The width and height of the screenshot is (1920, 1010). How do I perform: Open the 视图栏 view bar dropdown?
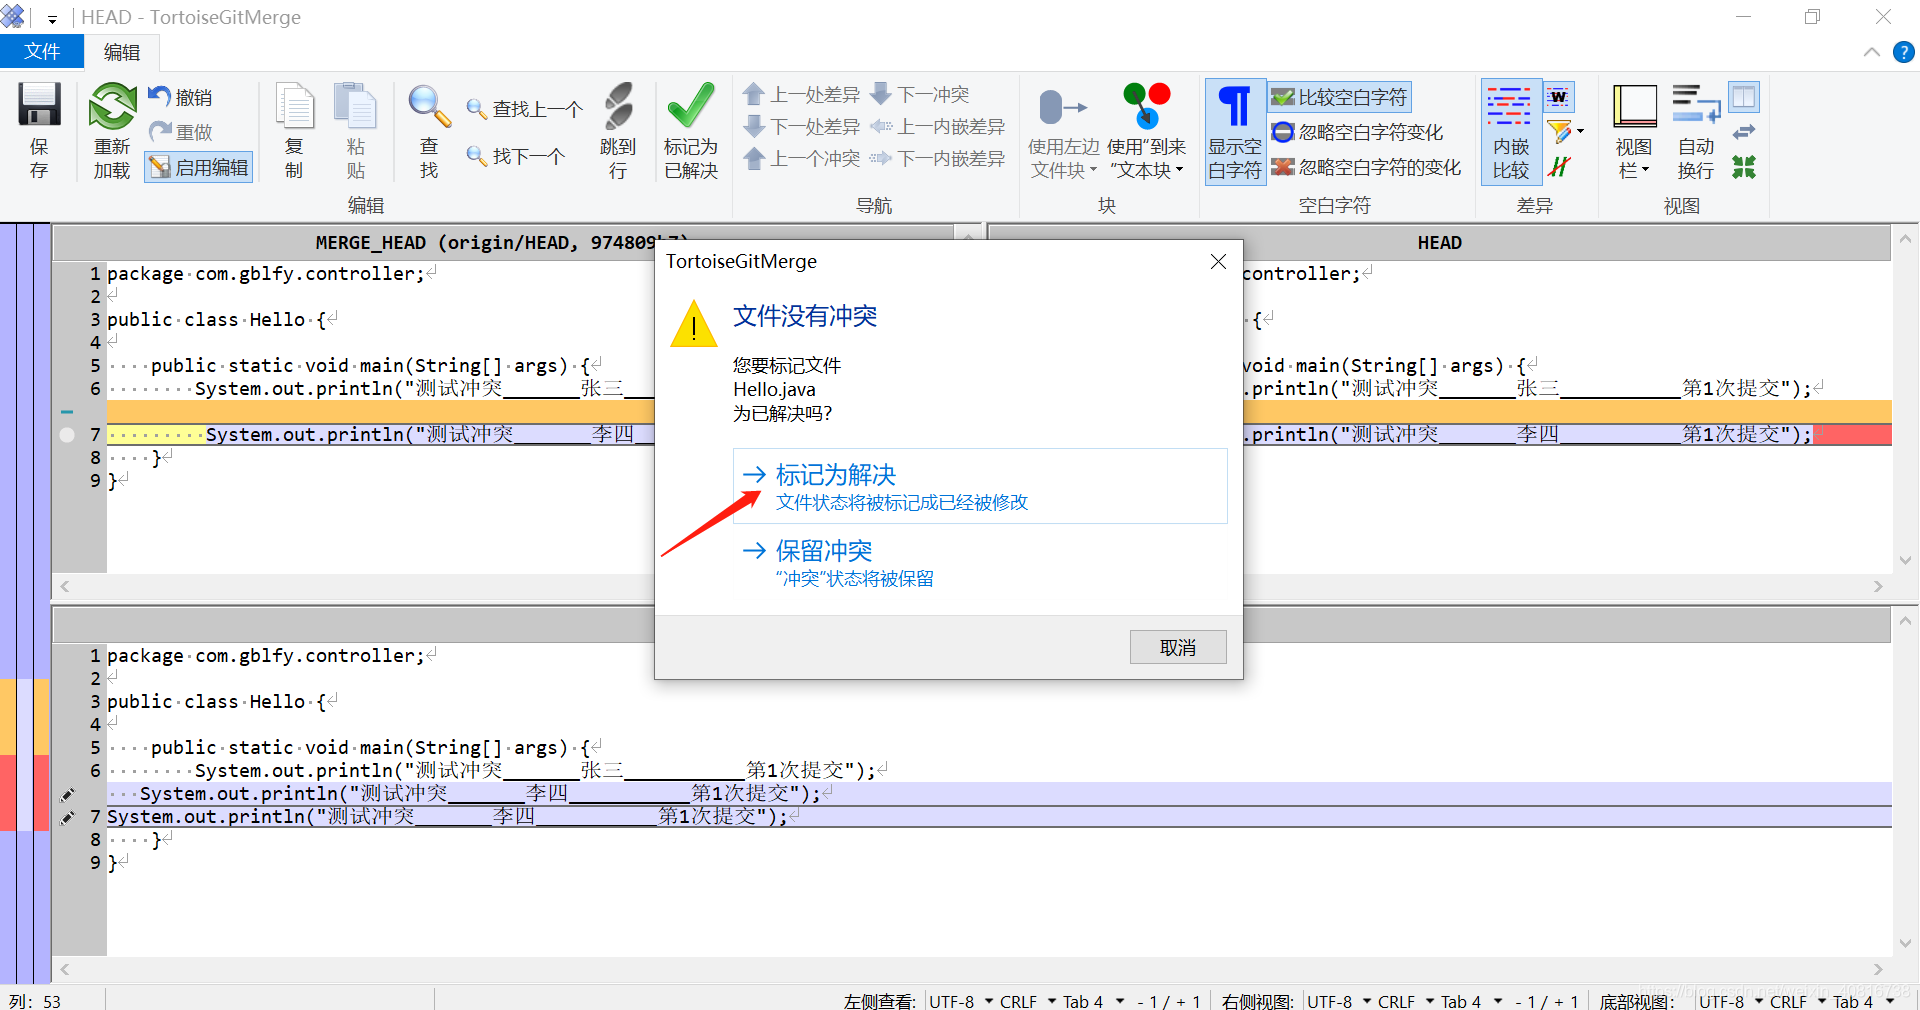click(1634, 131)
